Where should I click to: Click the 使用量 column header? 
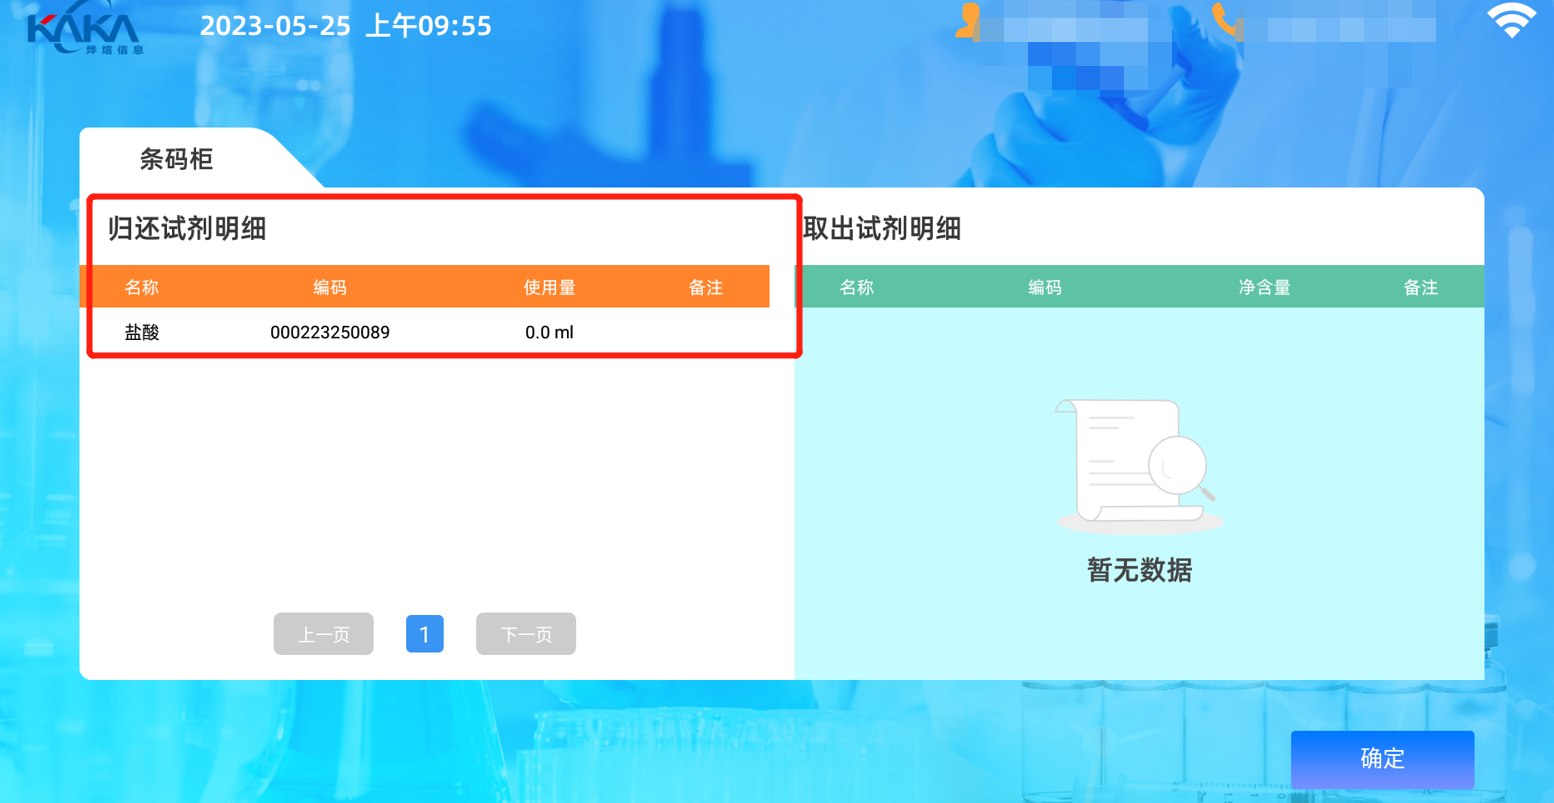pos(549,288)
